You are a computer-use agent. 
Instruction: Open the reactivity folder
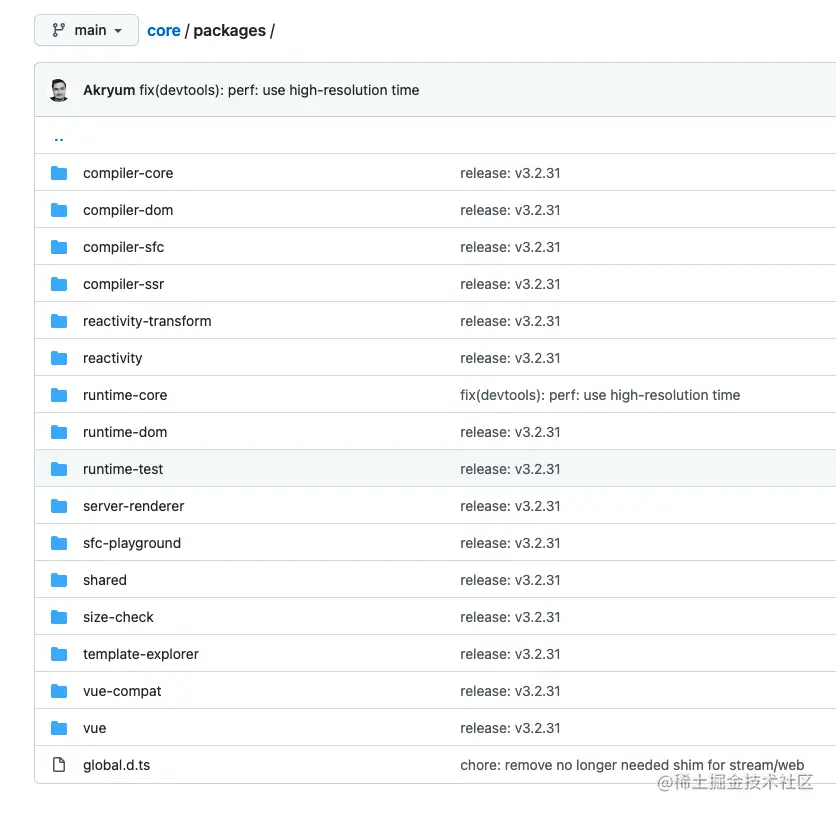(x=112, y=358)
